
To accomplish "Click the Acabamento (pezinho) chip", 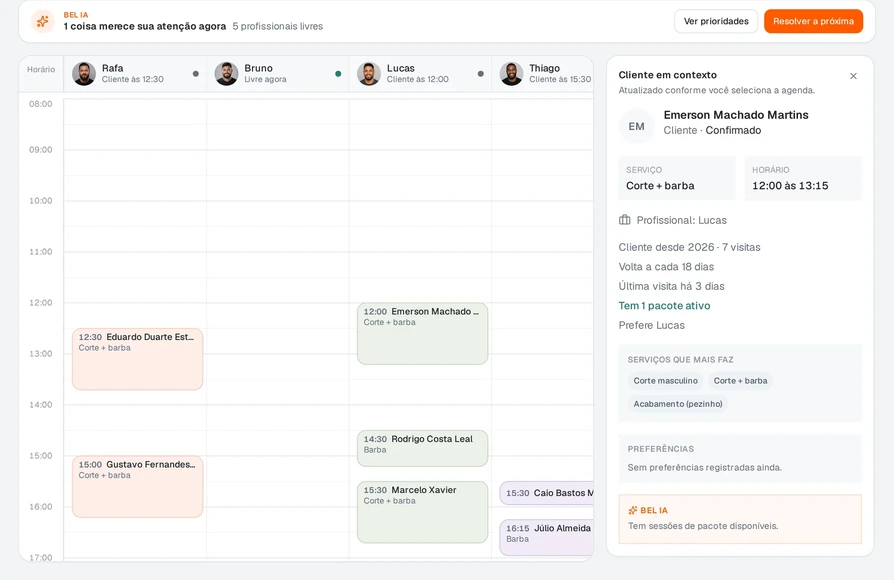I will 677,404.
